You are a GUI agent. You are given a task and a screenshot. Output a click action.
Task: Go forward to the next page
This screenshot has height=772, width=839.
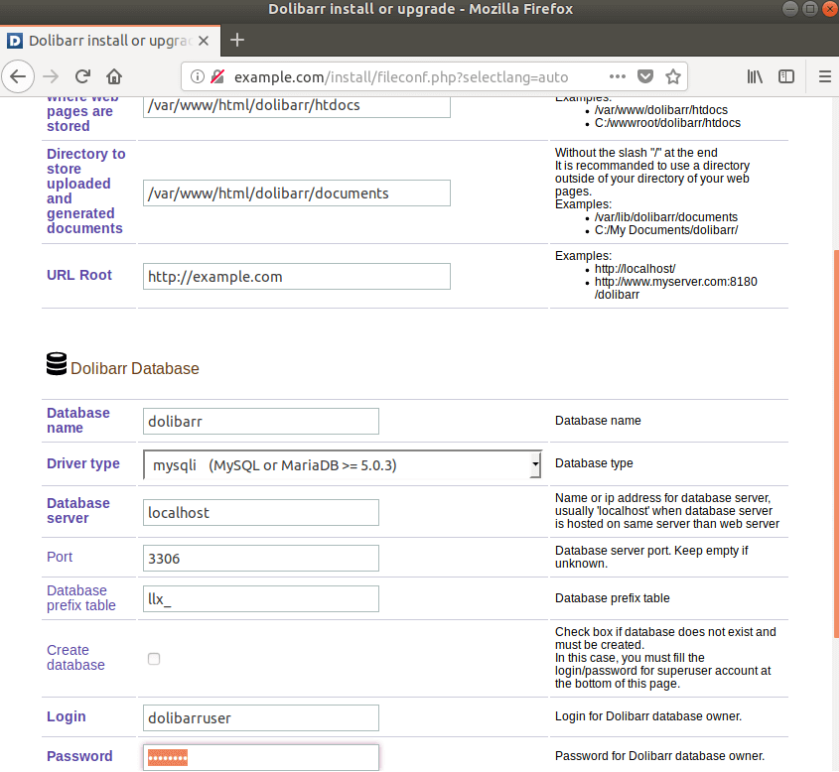50,76
